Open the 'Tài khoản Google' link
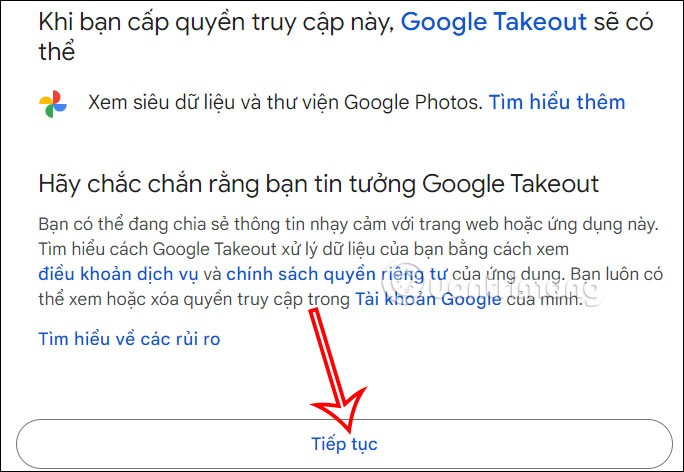The image size is (684, 472). (x=428, y=299)
